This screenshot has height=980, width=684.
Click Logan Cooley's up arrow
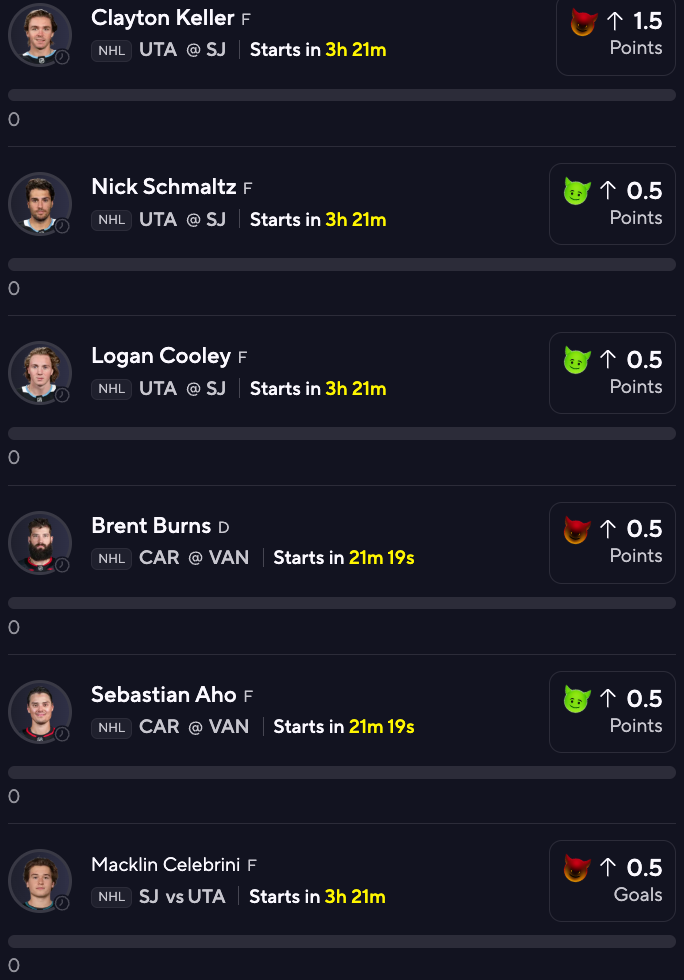tap(608, 360)
